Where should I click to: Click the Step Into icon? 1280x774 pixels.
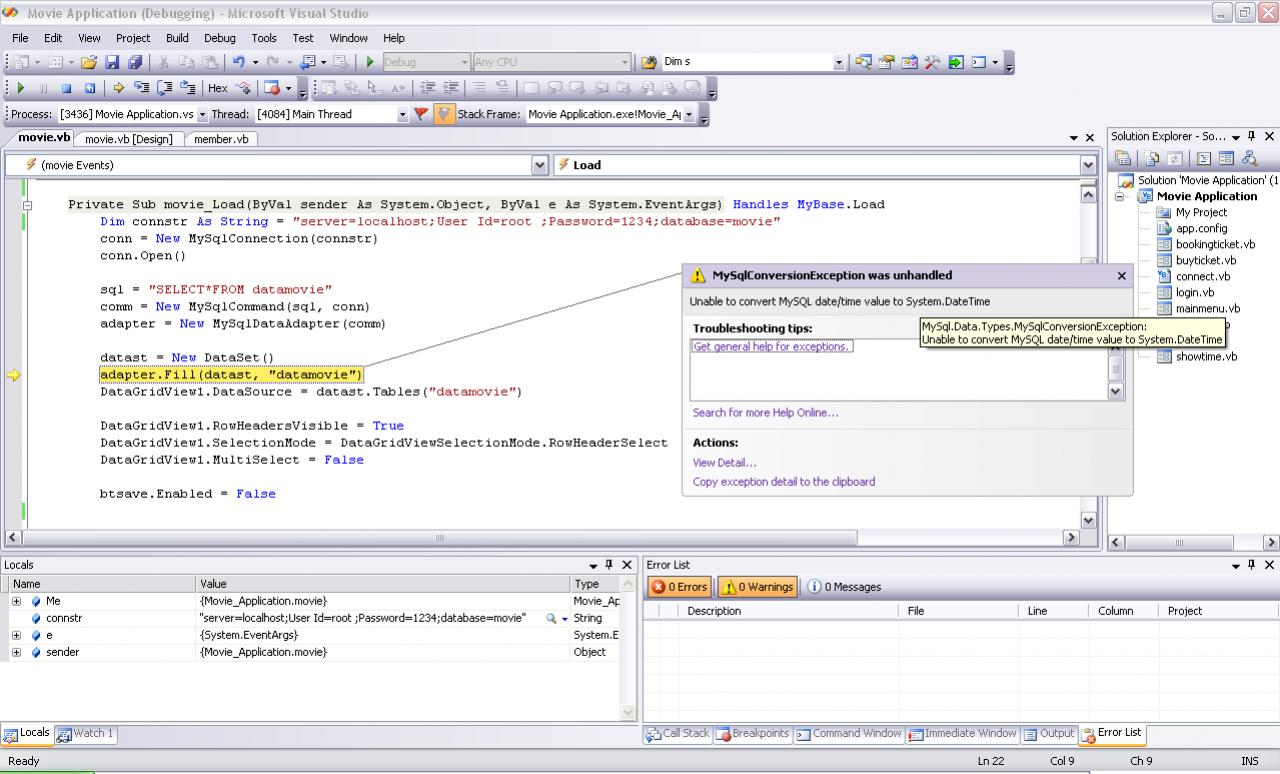[x=142, y=88]
